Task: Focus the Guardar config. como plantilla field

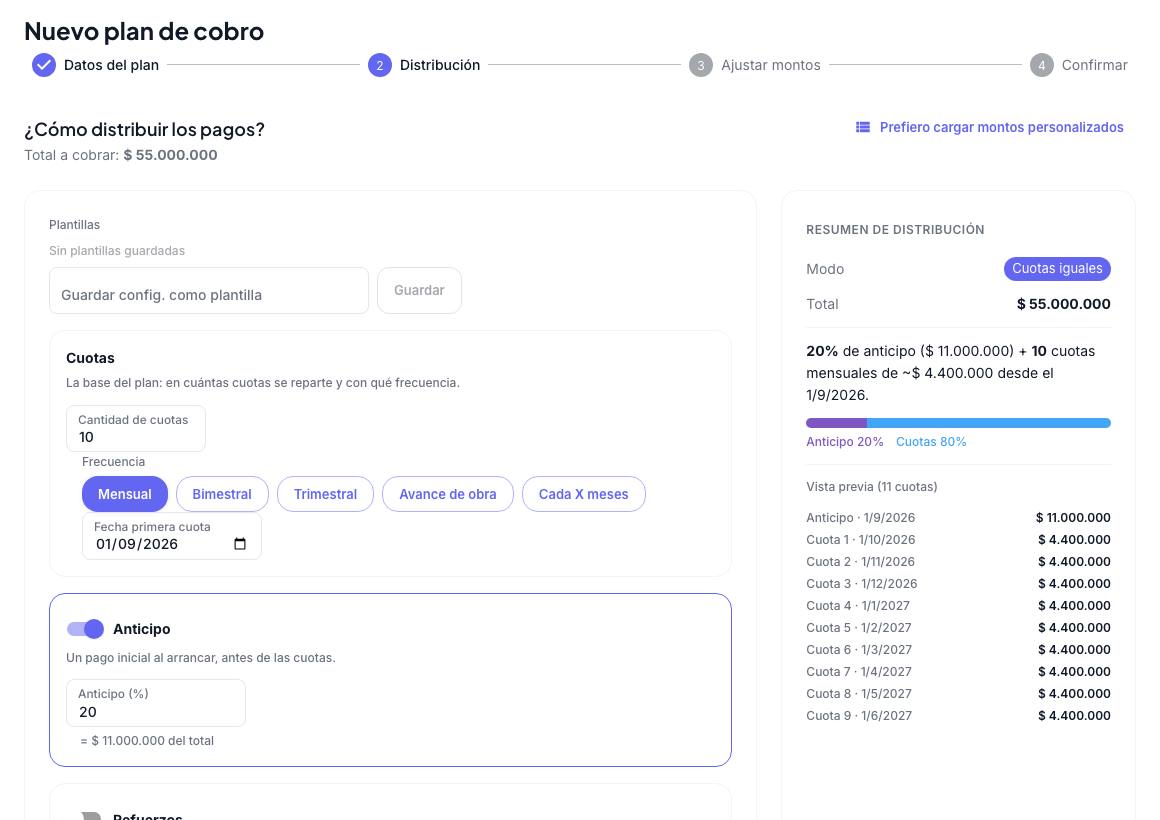Action: [x=209, y=290]
